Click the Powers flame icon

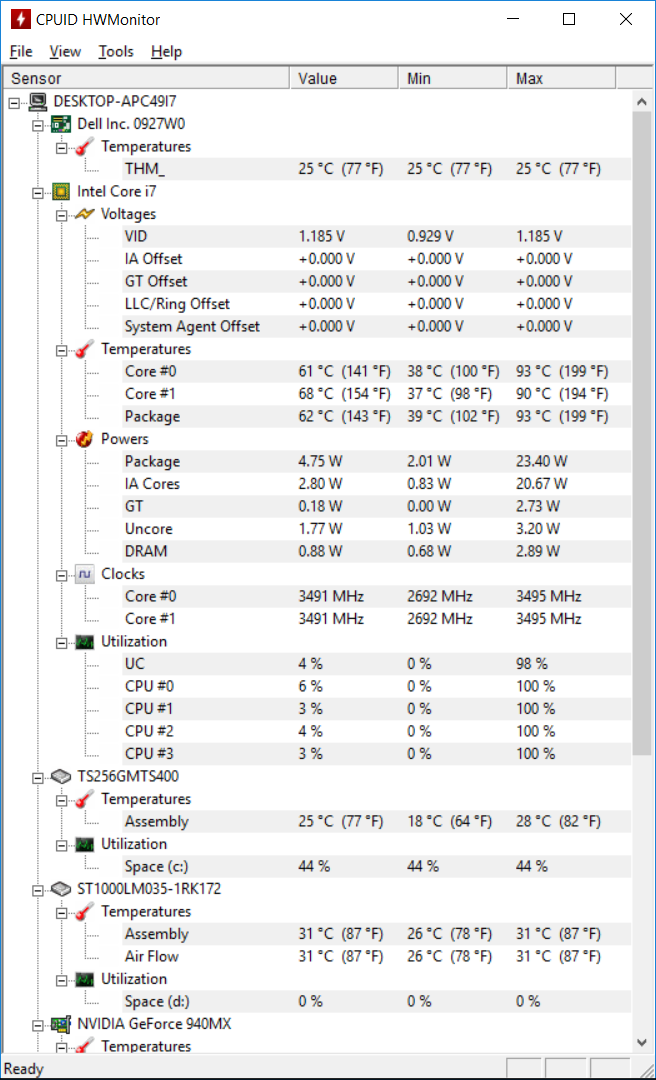85,439
